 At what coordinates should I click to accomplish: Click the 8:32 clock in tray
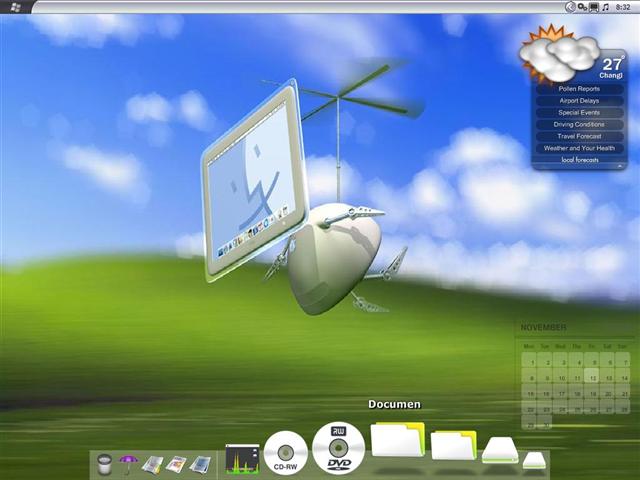623,7
